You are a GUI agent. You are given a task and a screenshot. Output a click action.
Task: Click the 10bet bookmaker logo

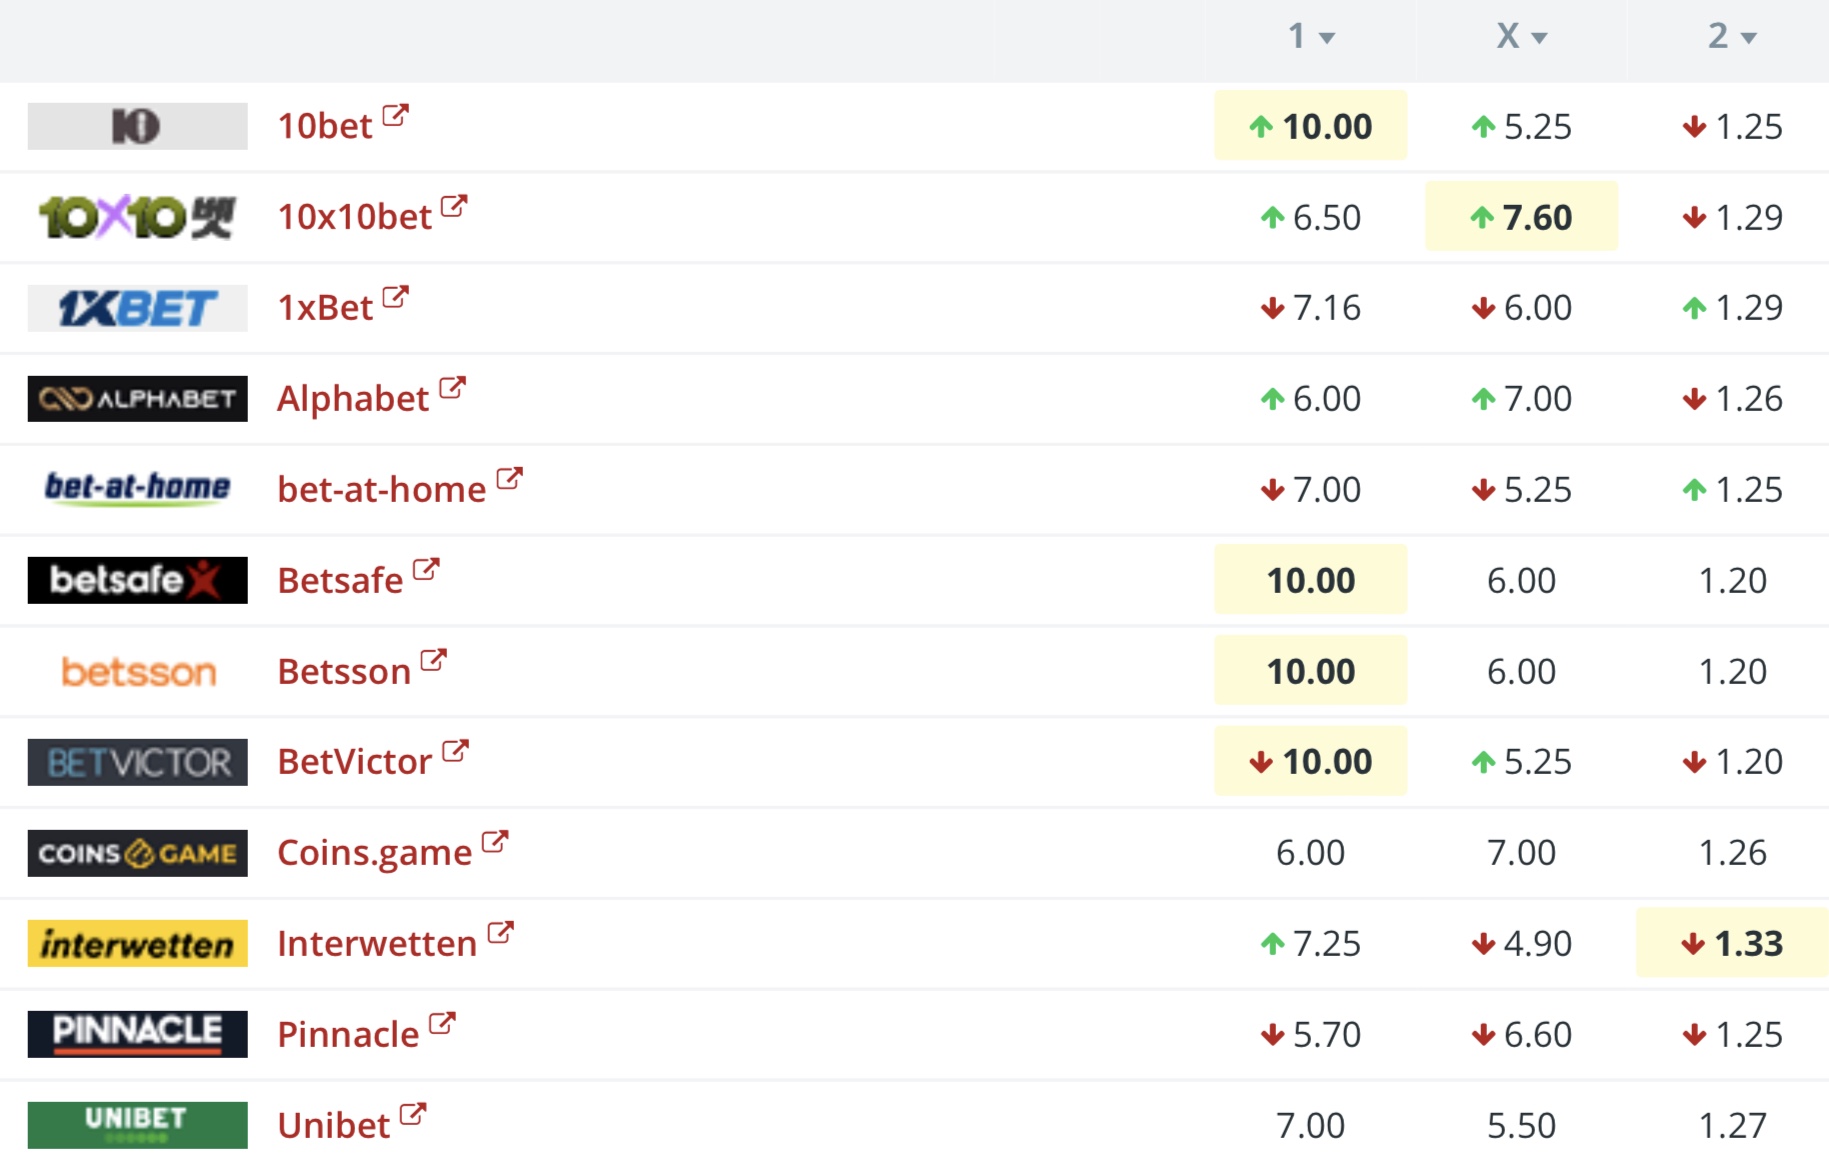click(x=137, y=126)
